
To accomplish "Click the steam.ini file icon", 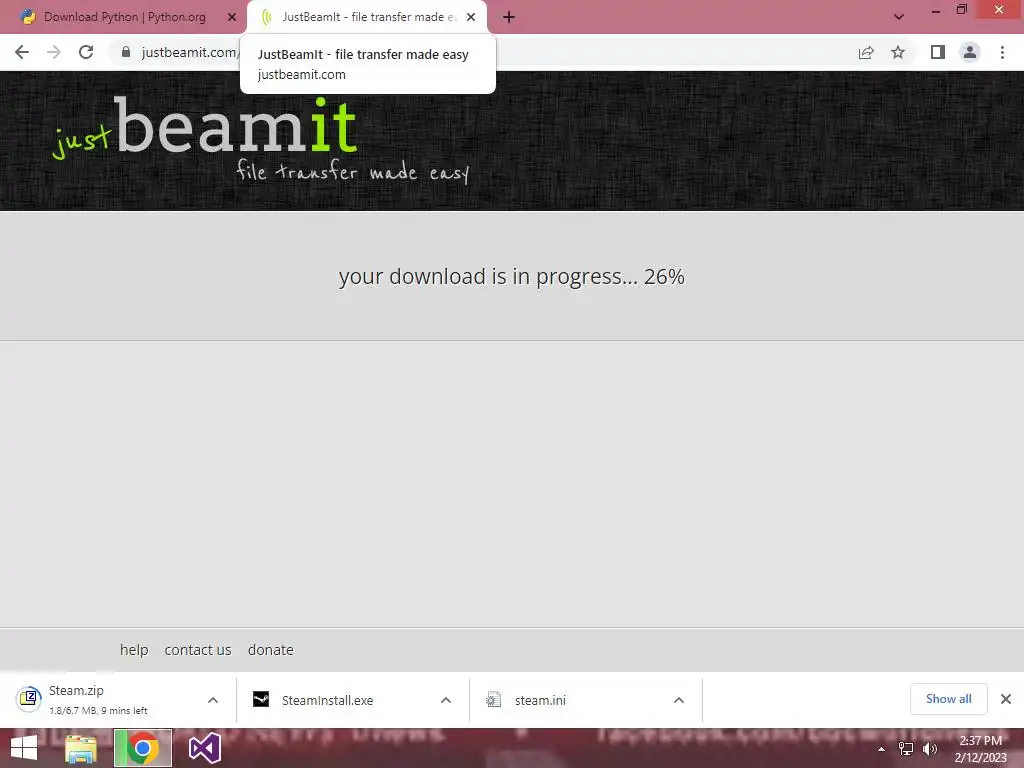I will point(493,699).
